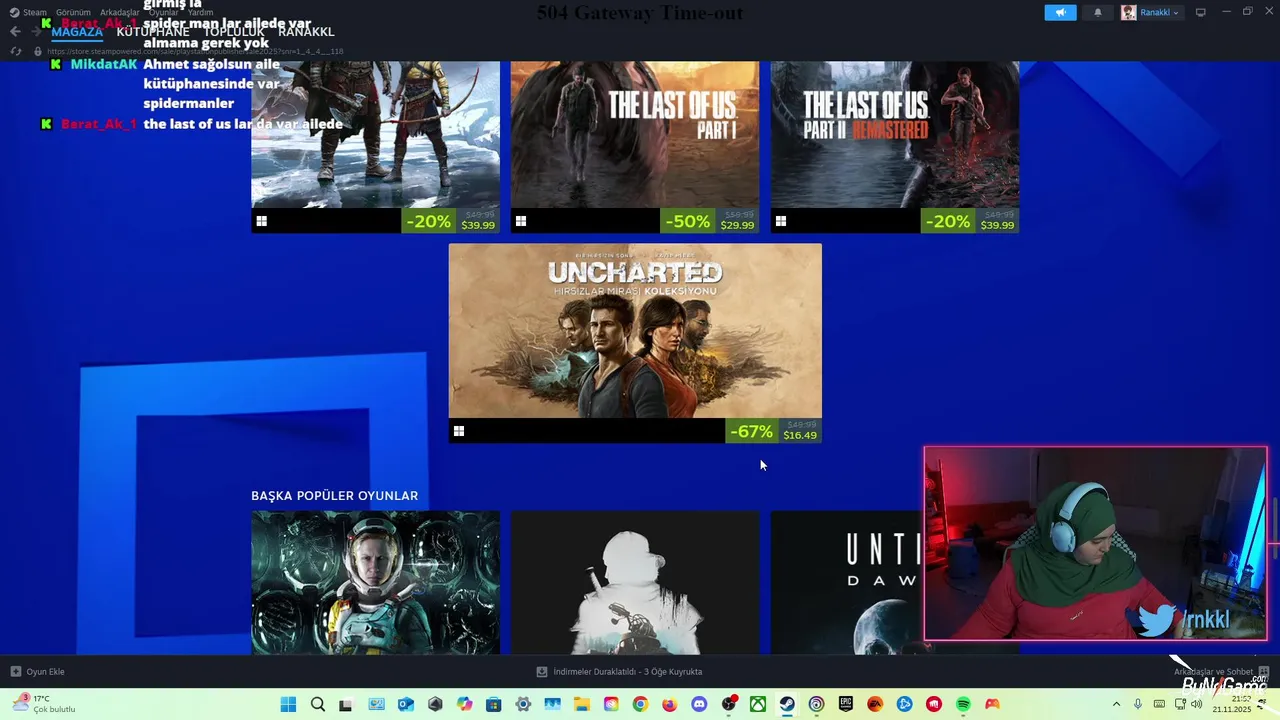Open Task View on the taskbar
This screenshot has width=1280, height=720.
(346, 704)
